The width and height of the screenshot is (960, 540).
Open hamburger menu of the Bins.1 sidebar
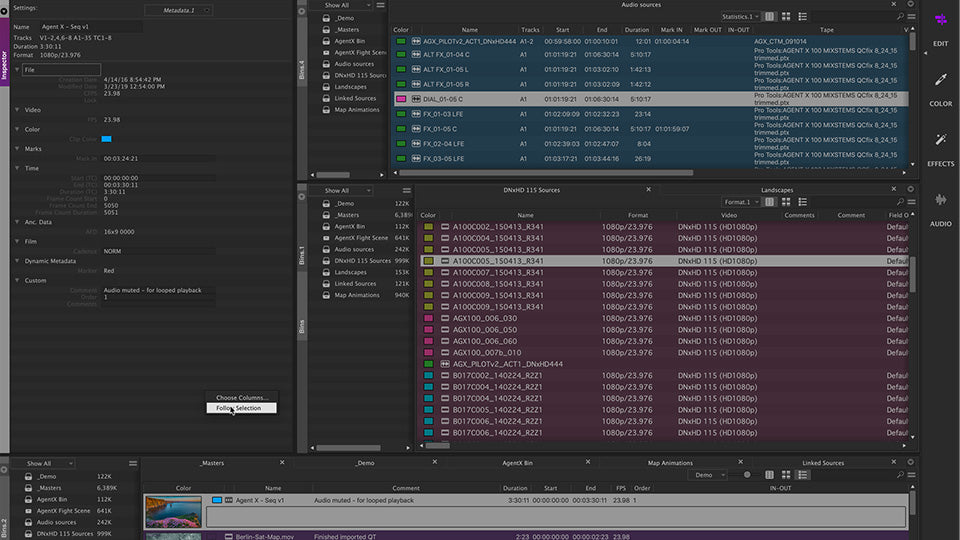coord(407,190)
